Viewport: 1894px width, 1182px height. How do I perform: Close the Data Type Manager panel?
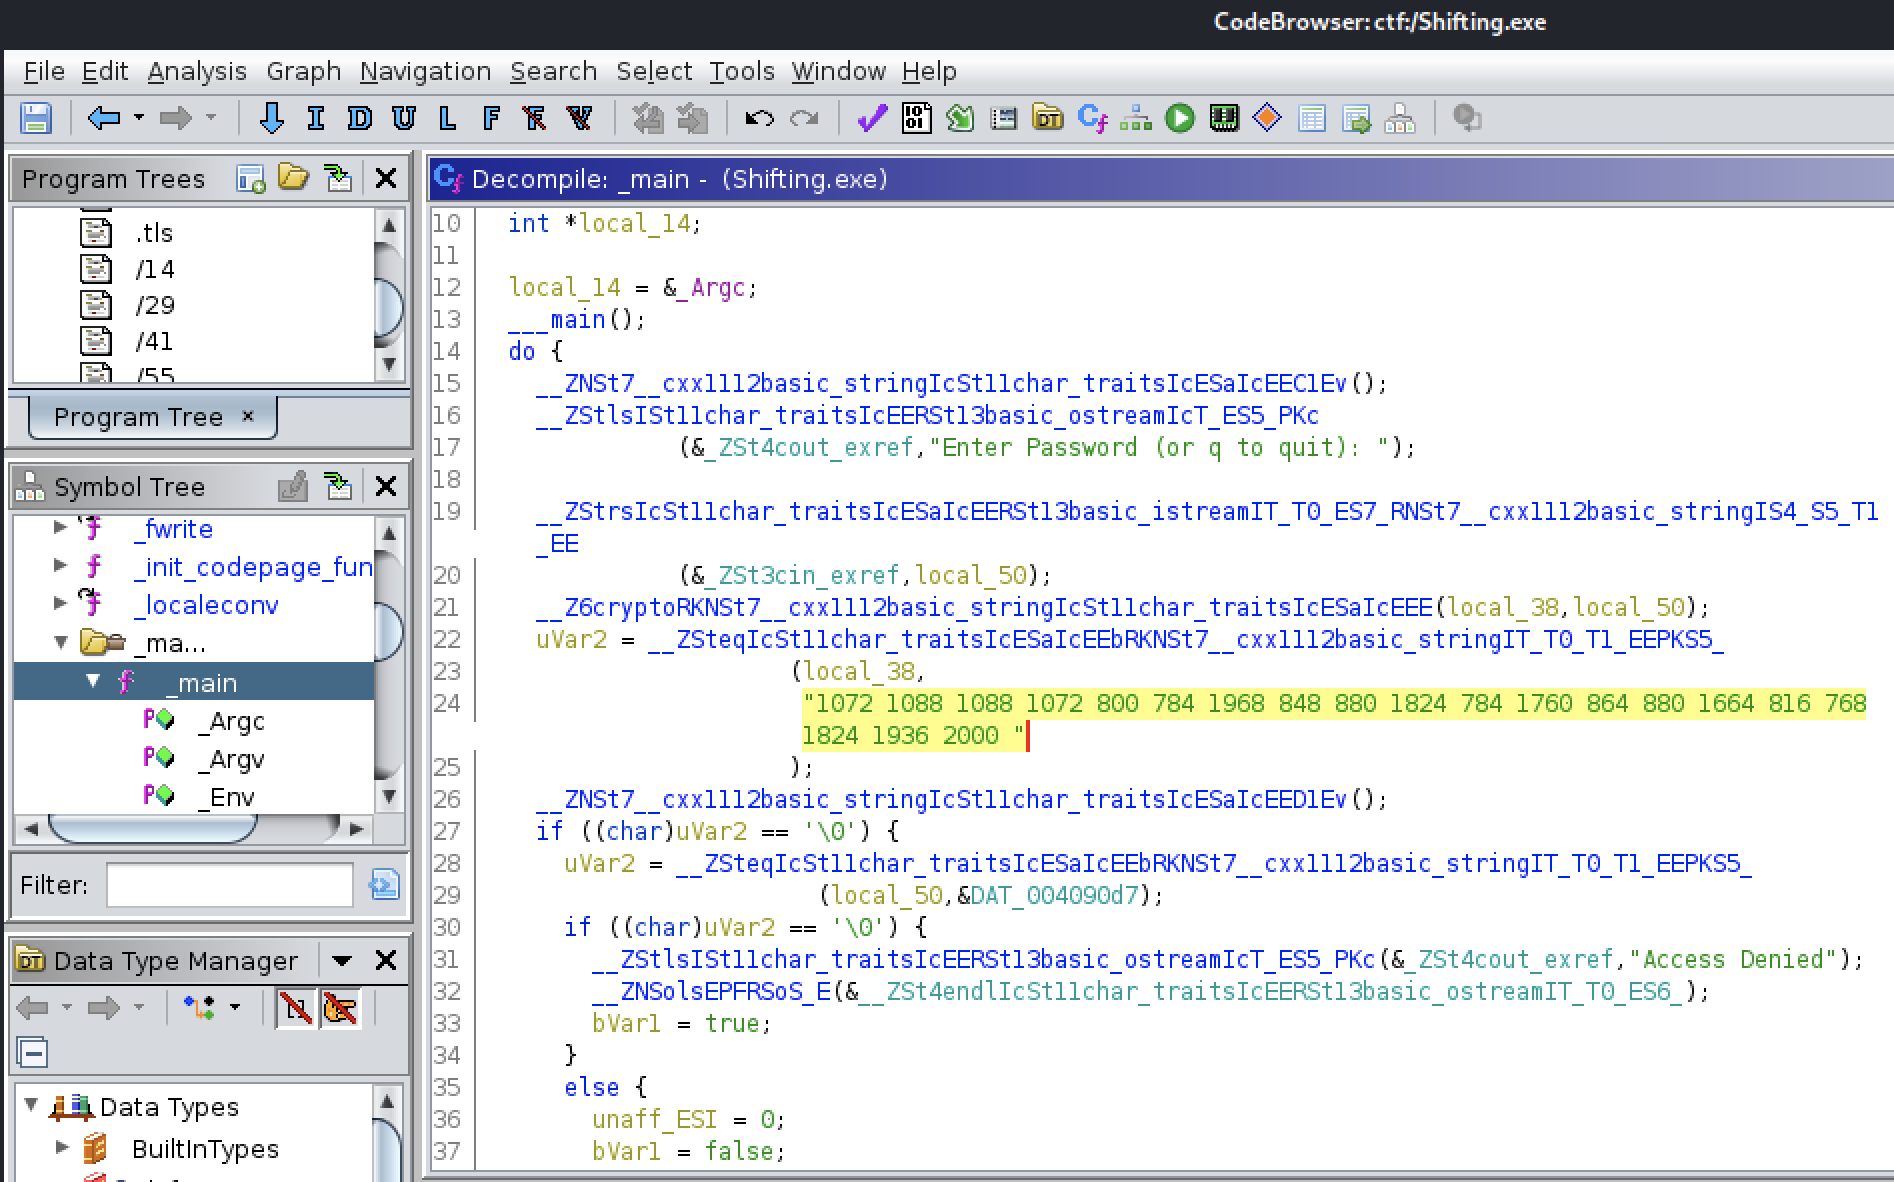[386, 961]
